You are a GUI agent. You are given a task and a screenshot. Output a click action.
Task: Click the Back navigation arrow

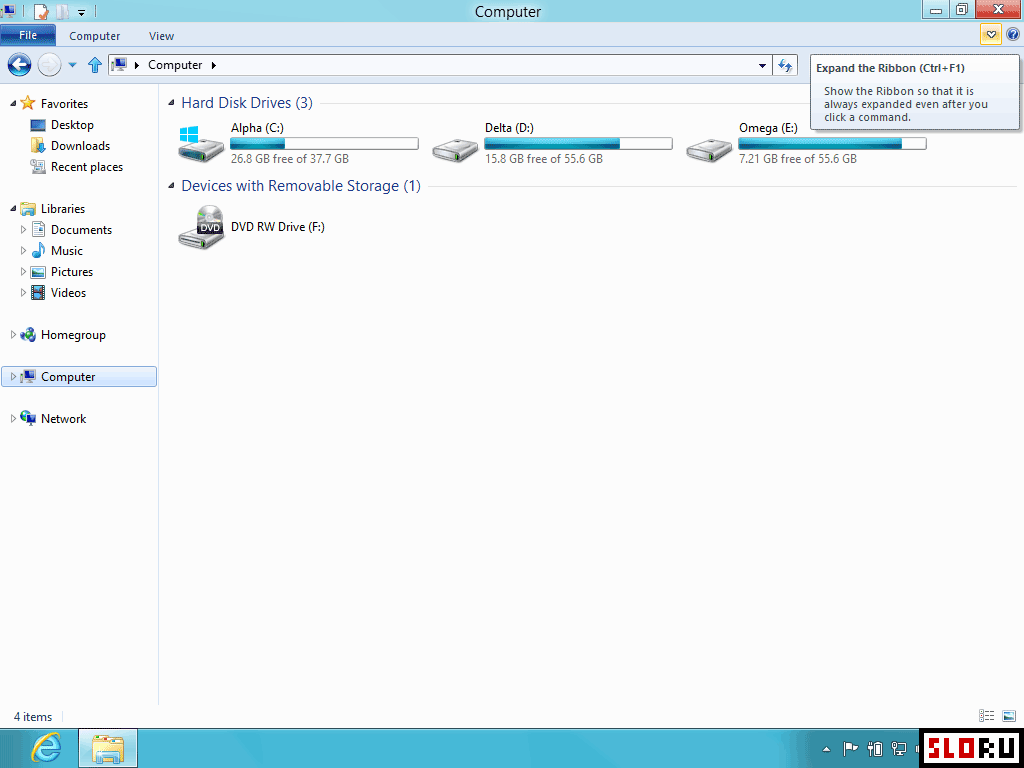(20, 65)
